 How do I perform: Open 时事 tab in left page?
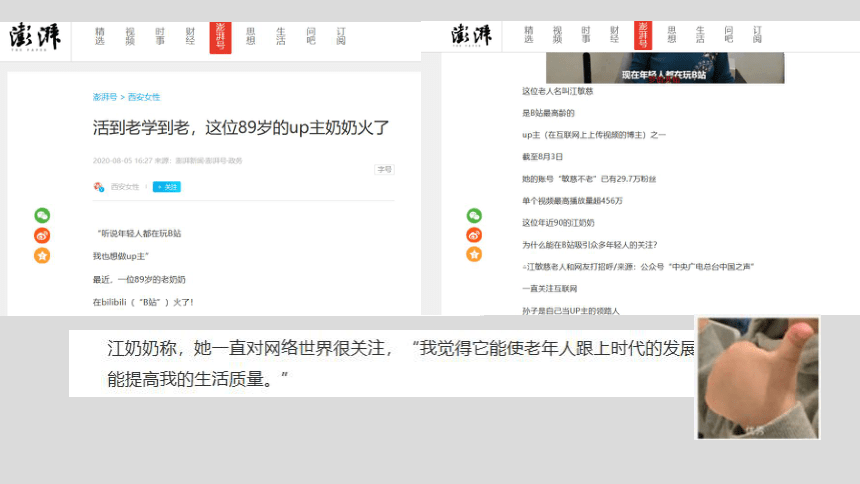(x=160, y=36)
